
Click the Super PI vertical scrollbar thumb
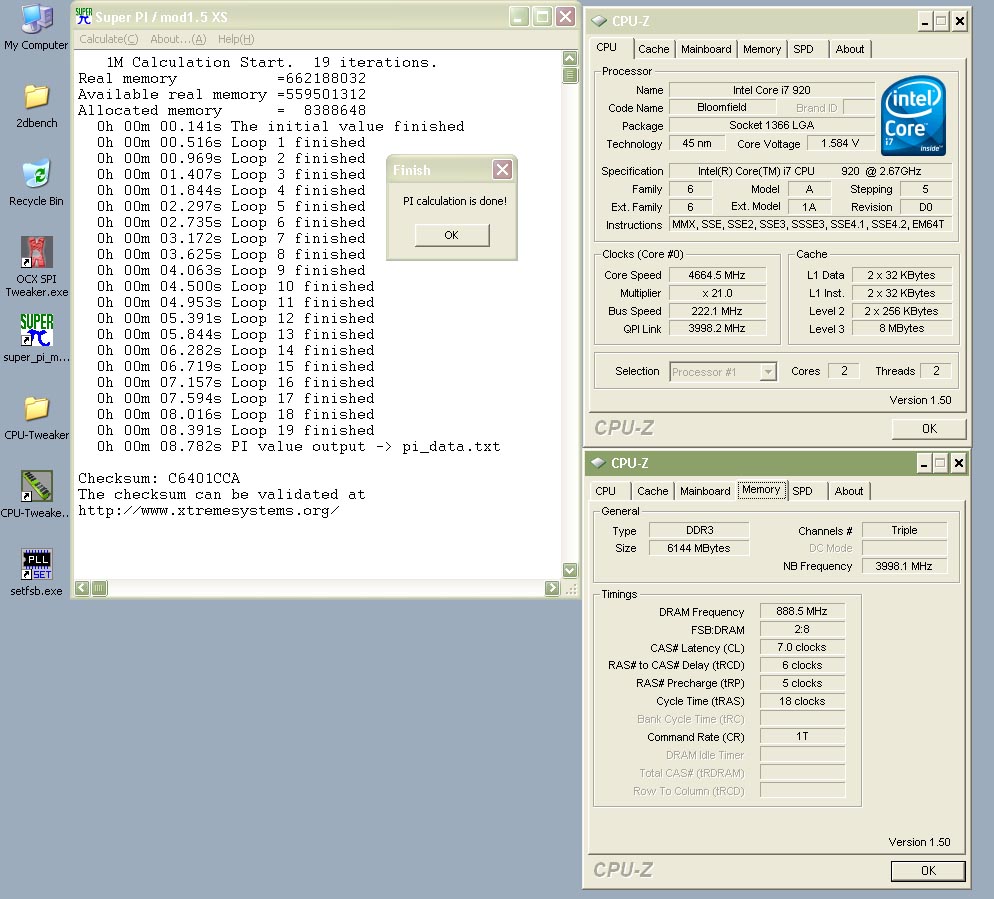point(570,75)
